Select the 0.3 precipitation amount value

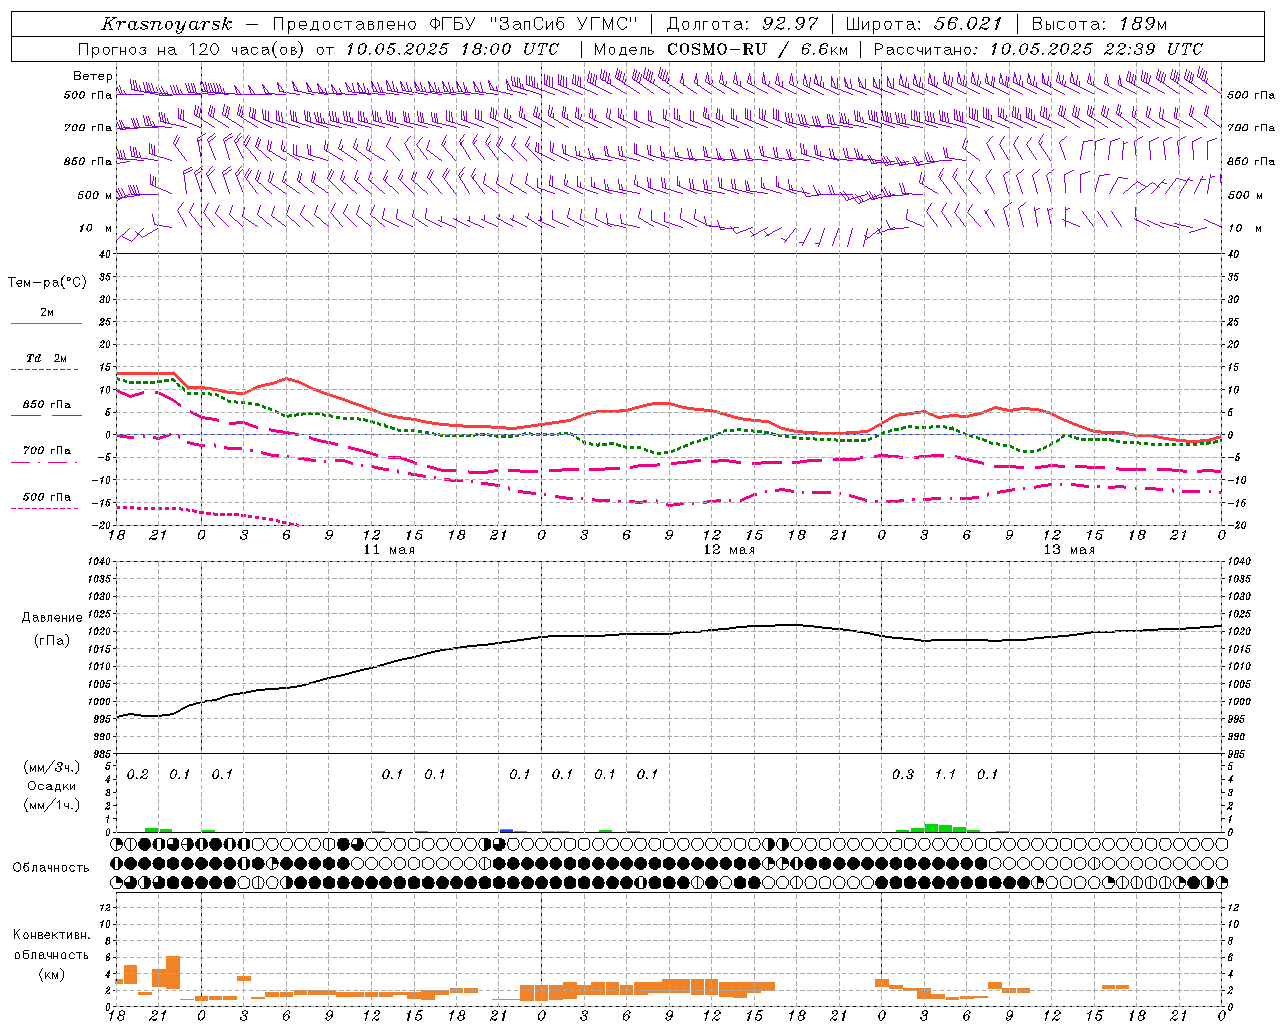coord(903,775)
